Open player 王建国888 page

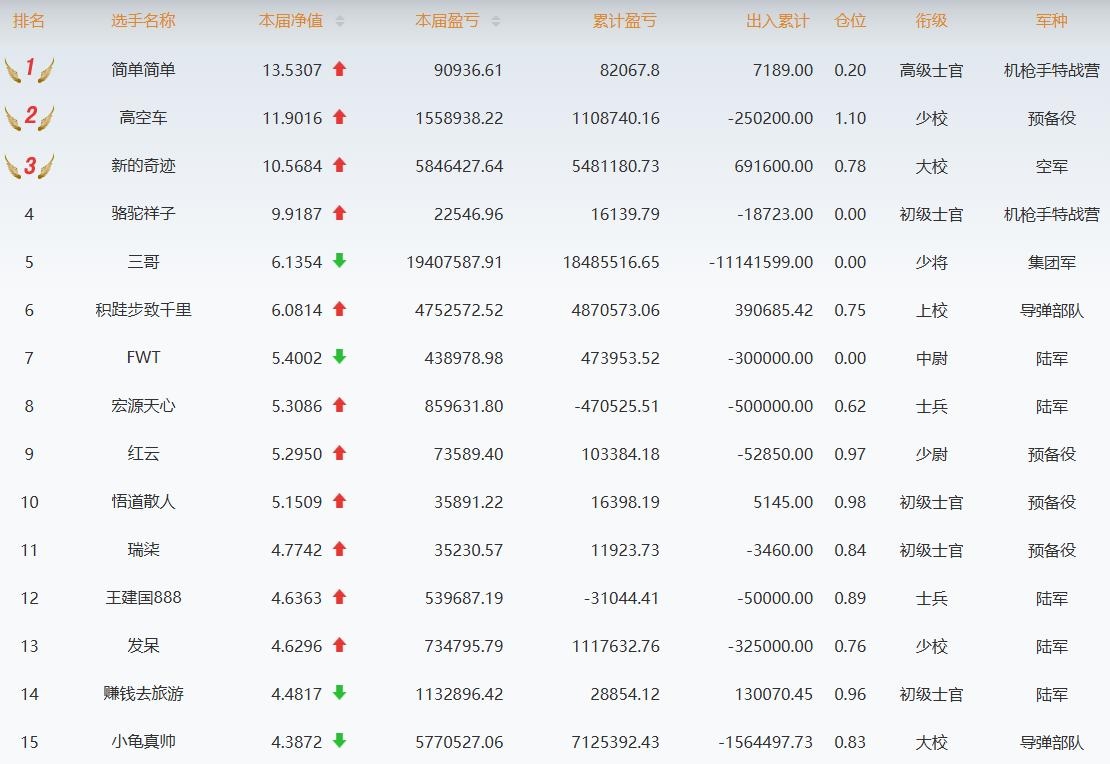tap(143, 598)
